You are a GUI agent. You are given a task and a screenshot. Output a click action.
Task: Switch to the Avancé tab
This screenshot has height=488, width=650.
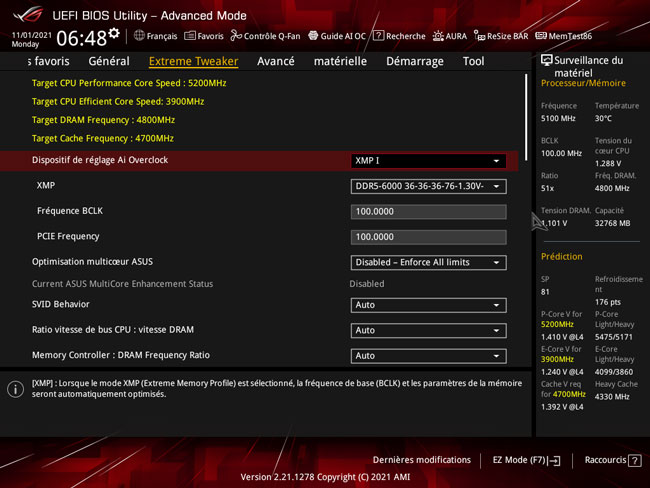click(275, 61)
